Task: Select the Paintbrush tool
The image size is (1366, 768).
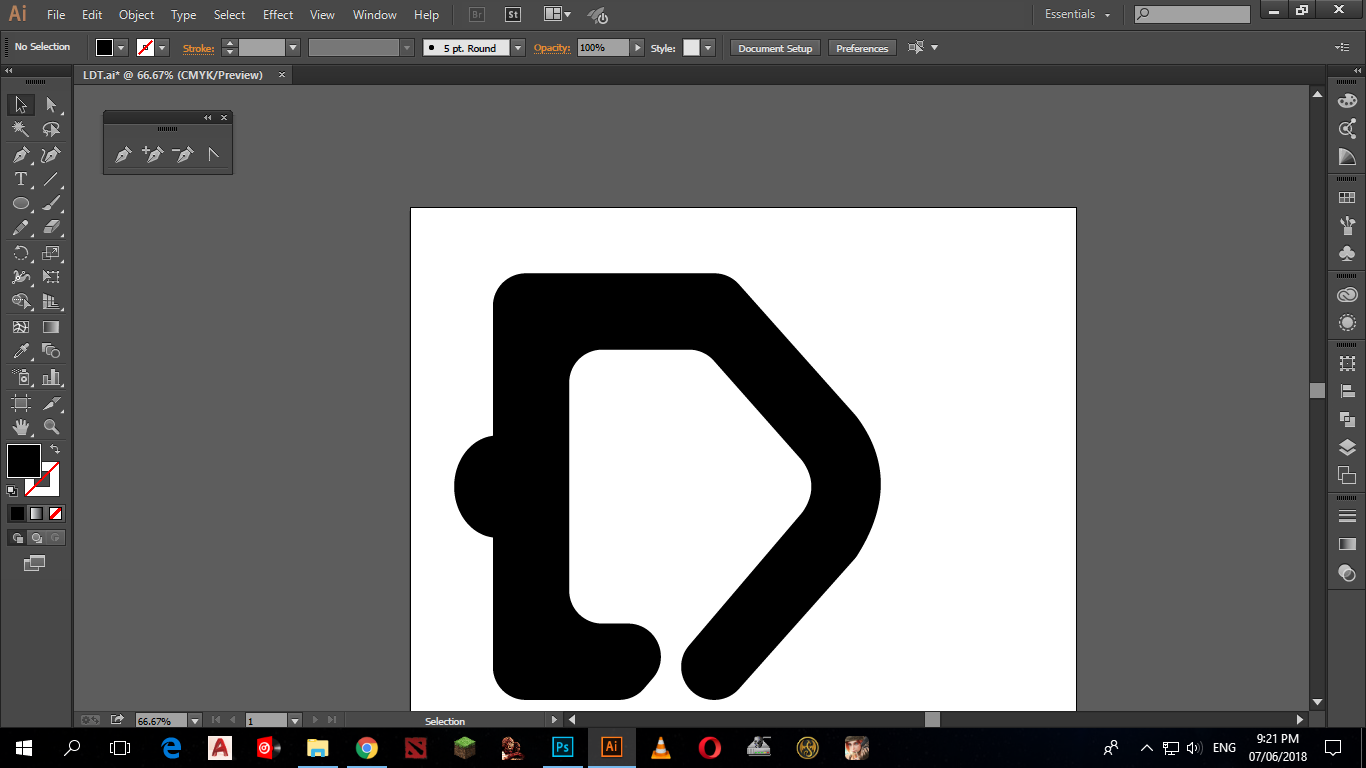Action: [x=51, y=204]
